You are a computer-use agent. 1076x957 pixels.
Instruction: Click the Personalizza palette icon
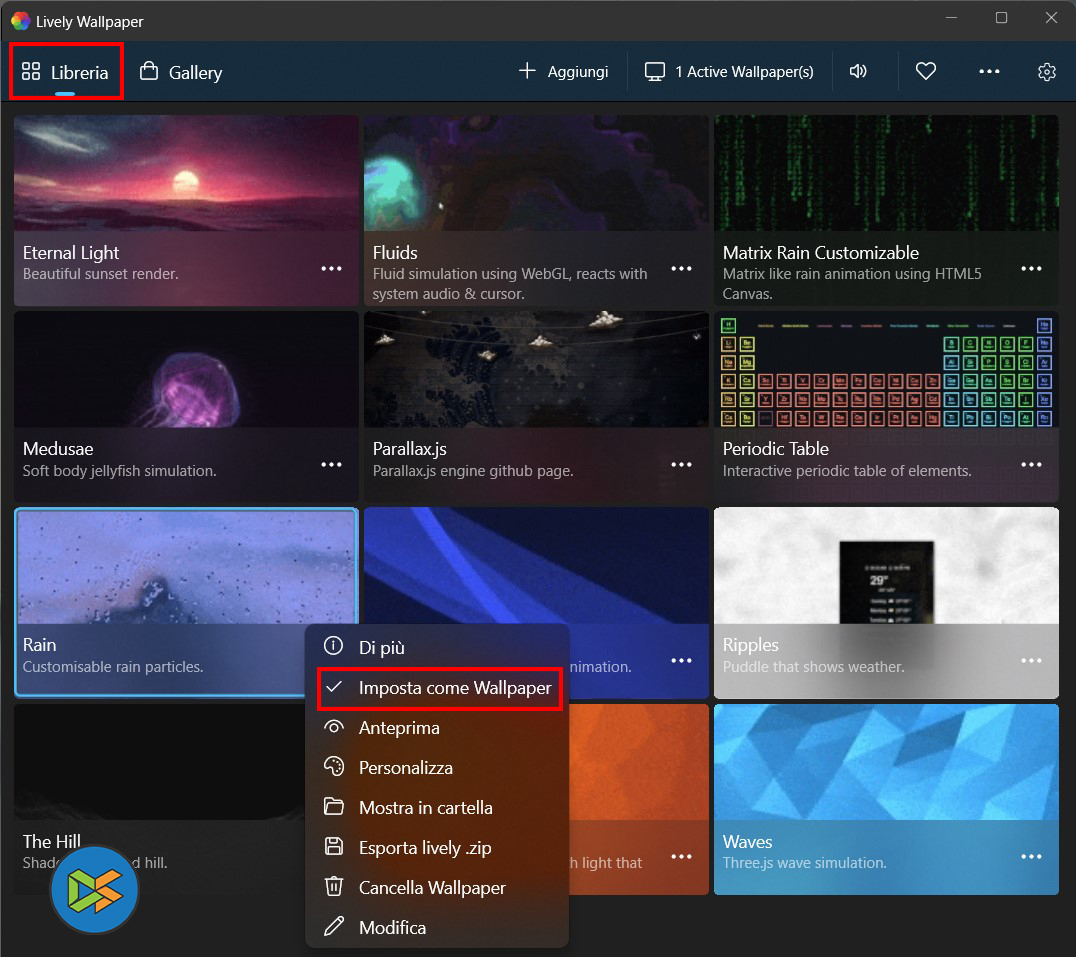pos(334,767)
